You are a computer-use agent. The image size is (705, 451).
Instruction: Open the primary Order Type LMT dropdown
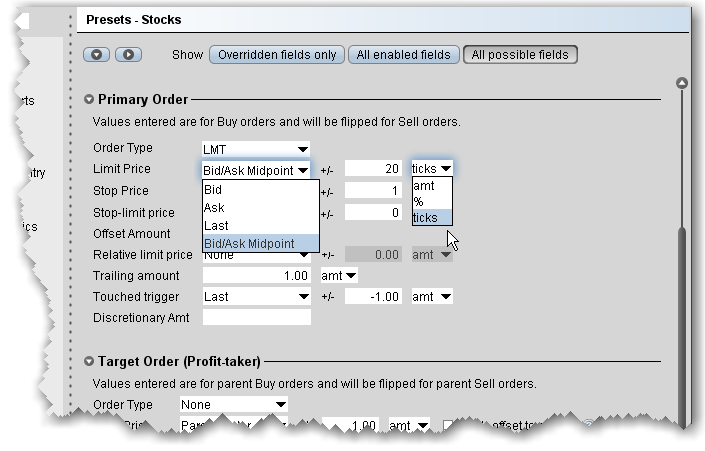pos(256,148)
